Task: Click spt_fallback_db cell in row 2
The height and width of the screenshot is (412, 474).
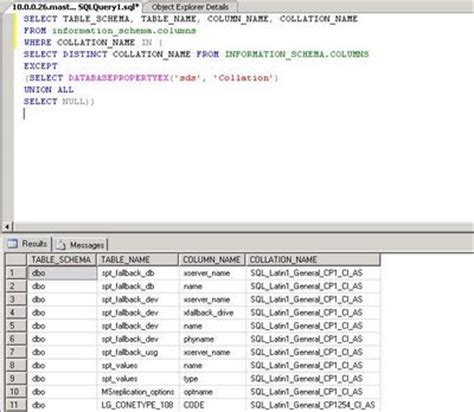Action: [138, 286]
